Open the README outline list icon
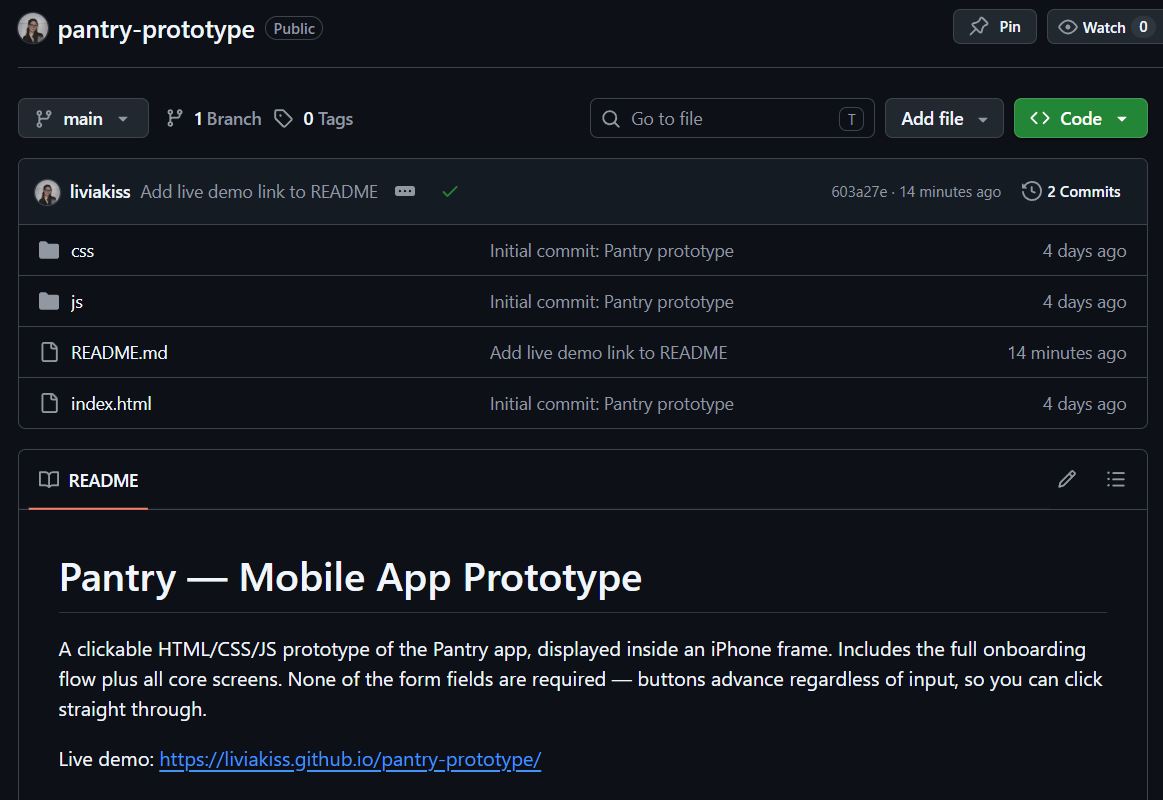 pos(1116,479)
